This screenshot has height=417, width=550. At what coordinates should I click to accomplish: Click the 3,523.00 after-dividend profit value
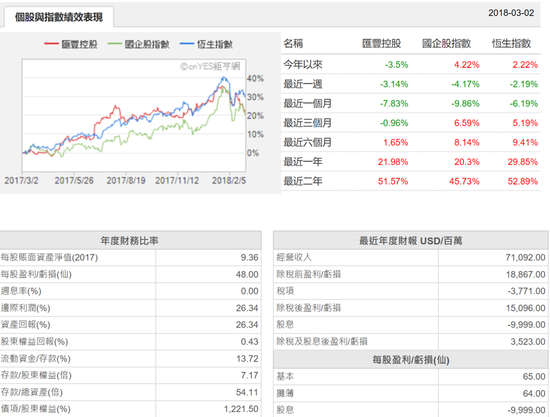528,342
